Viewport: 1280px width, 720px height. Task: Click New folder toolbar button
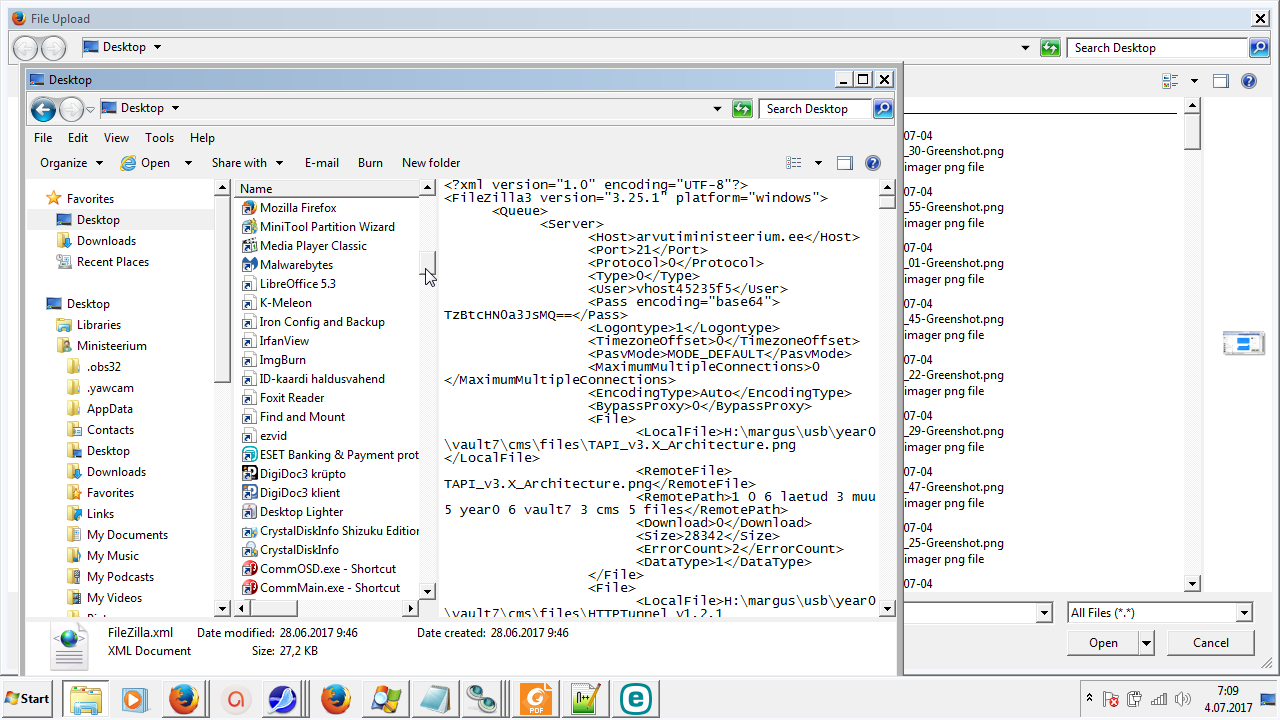[431, 163]
